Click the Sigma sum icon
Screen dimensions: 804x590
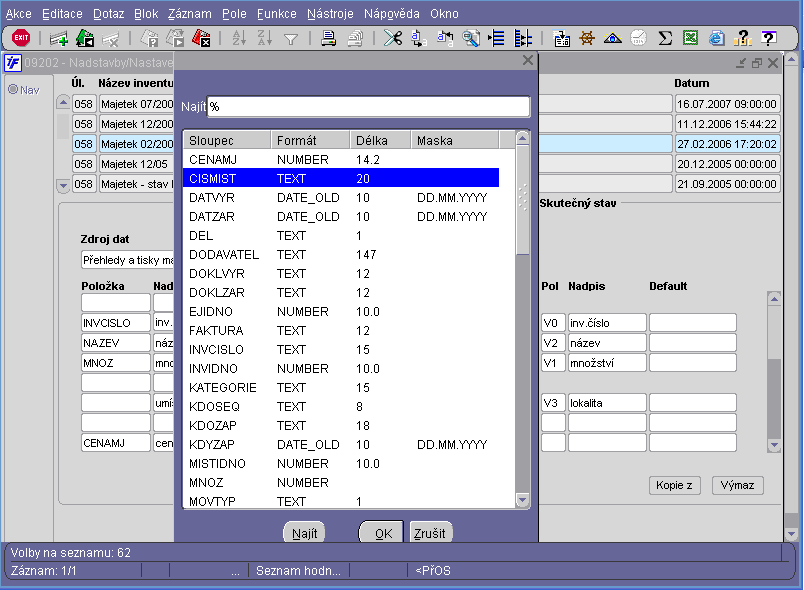point(664,38)
